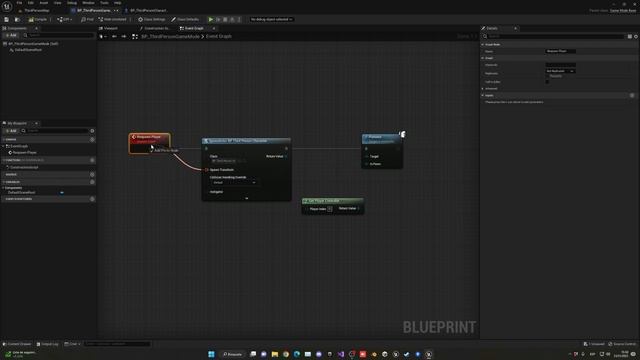Open the Tools menu

pyautogui.click(x=104, y=3)
